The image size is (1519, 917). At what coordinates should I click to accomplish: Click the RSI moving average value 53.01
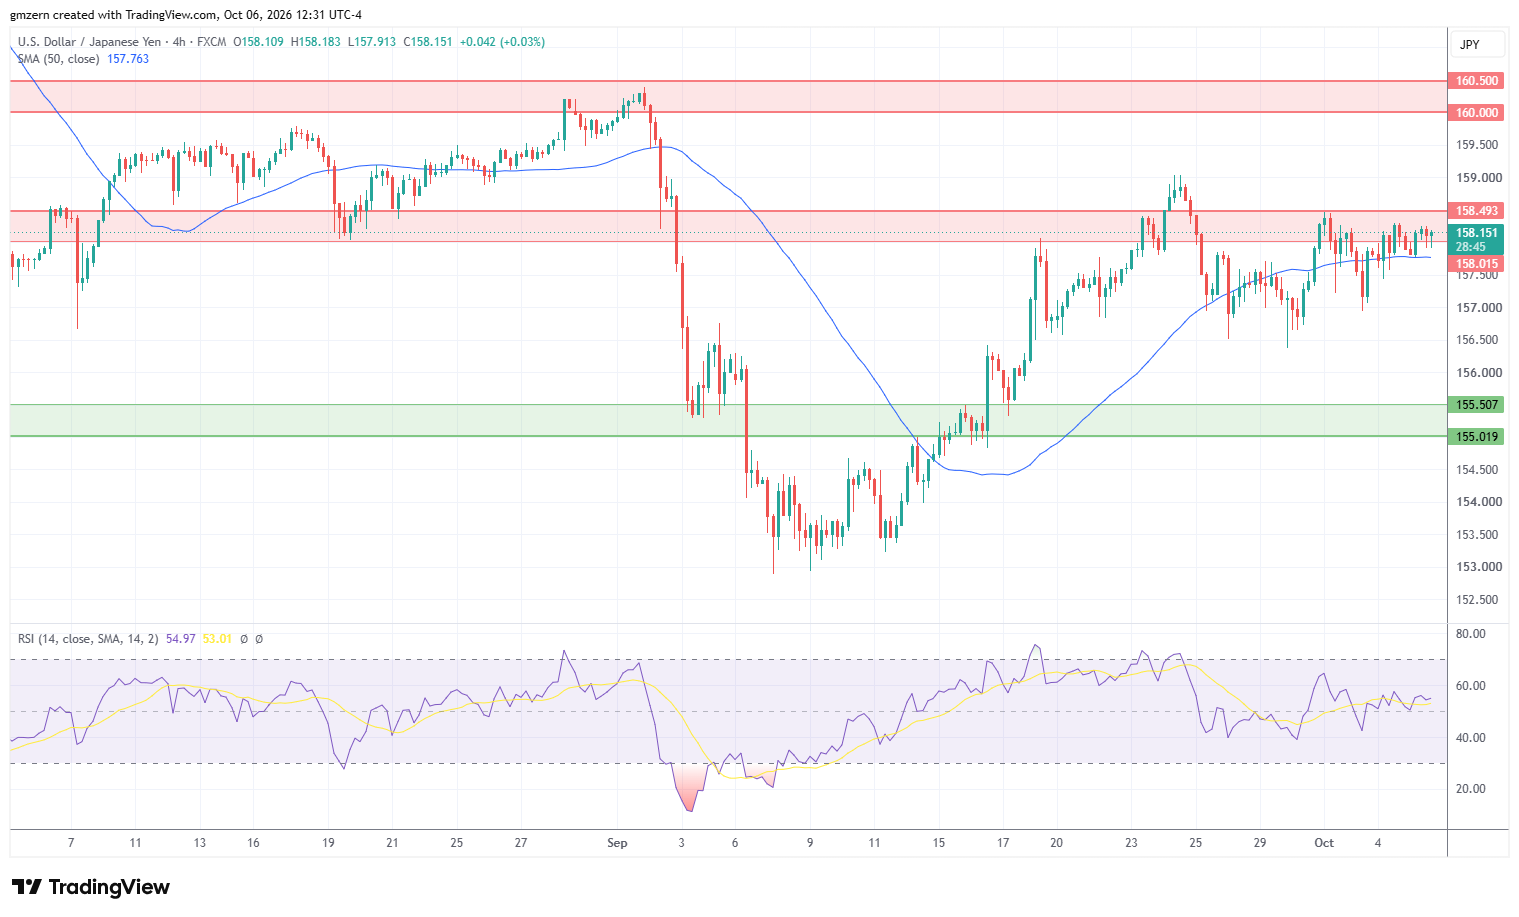coord(217,639)
